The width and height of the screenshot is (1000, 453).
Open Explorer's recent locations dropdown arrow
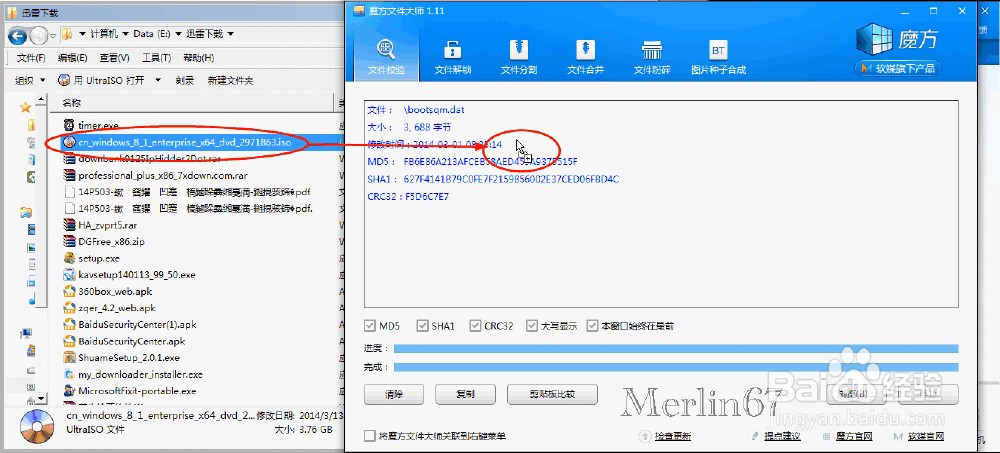[x=54, y=35]
